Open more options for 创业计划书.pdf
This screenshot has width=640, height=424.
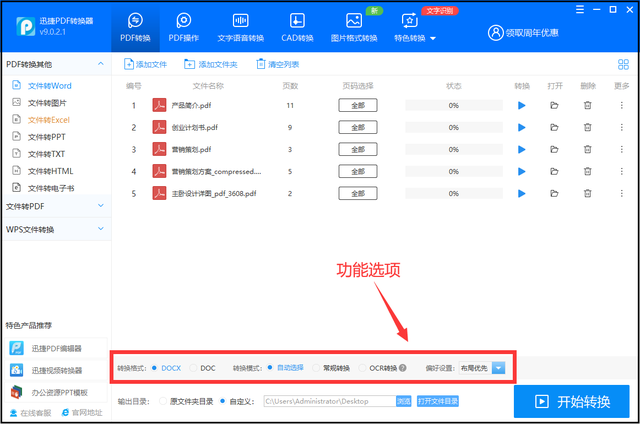[x=622, y=128]
